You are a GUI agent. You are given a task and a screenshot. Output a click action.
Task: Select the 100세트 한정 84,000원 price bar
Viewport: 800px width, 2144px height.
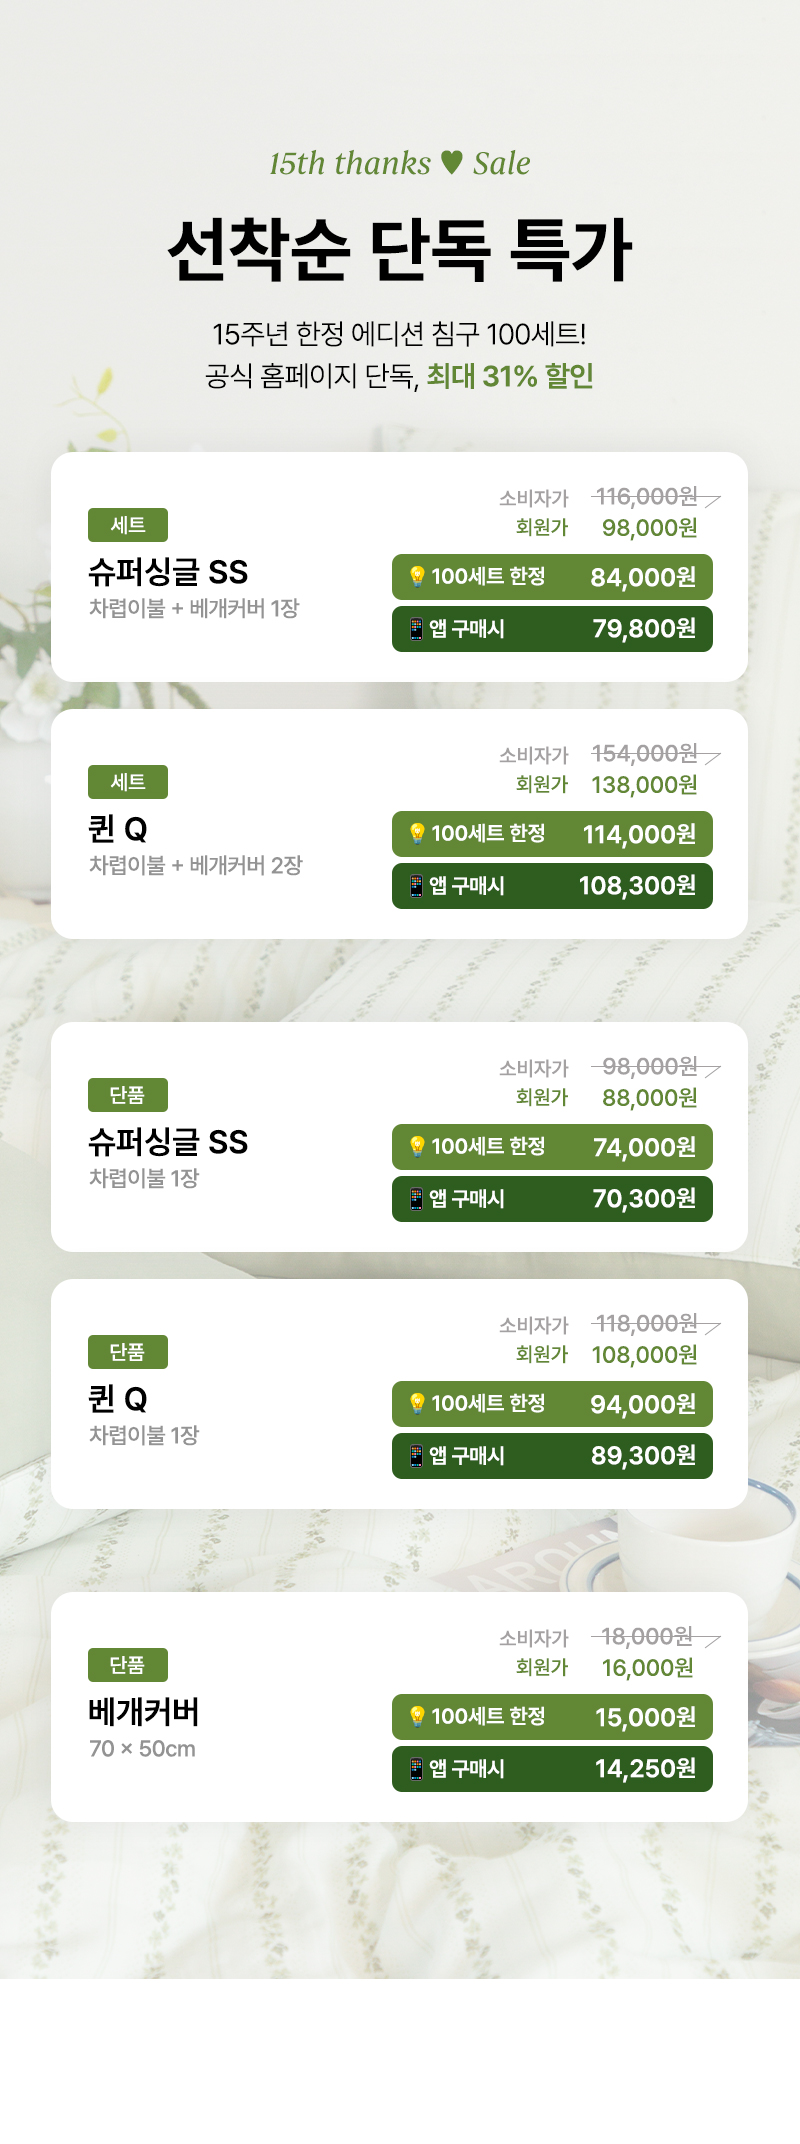coord(552,577)
